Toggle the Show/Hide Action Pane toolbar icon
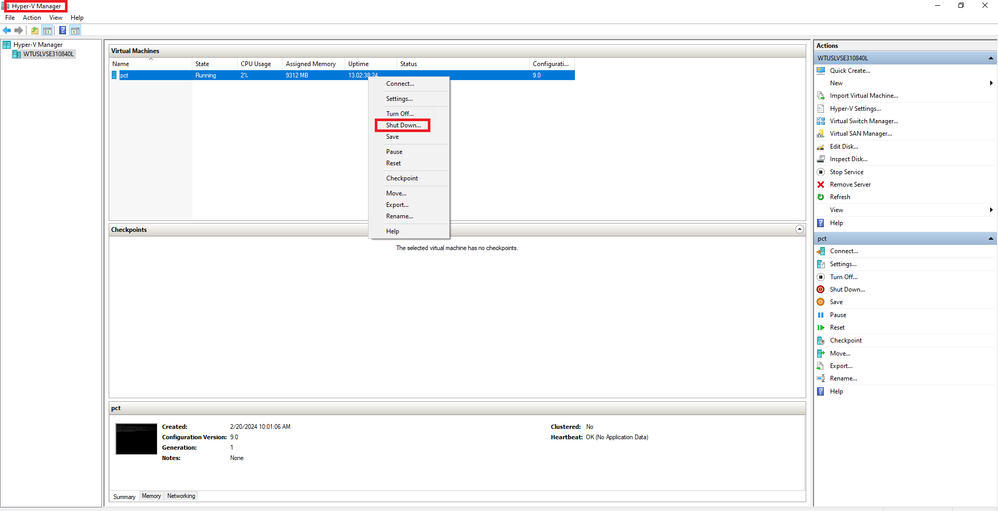998x511 pixels. pos(75,30)
